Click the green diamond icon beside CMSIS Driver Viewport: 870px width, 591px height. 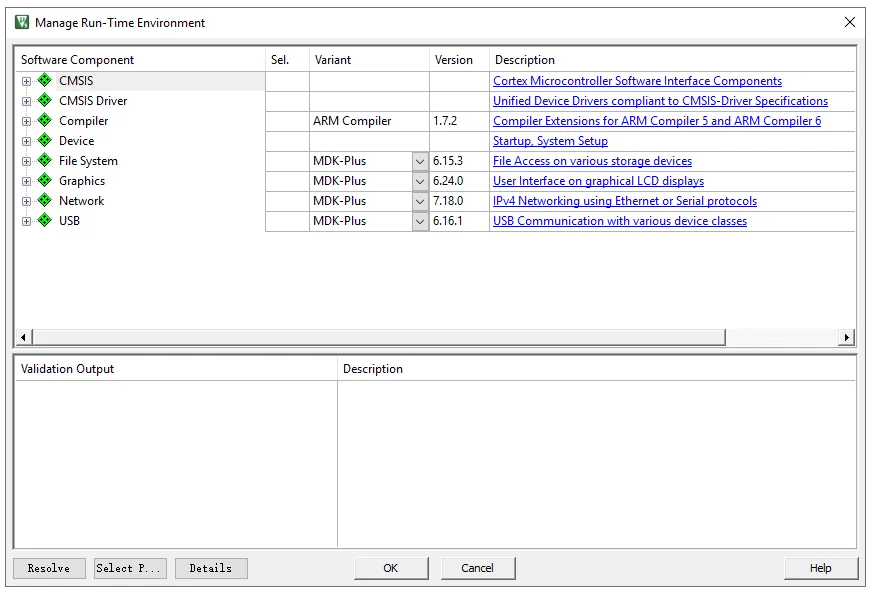pyautogui.click(x=44, y=100)
